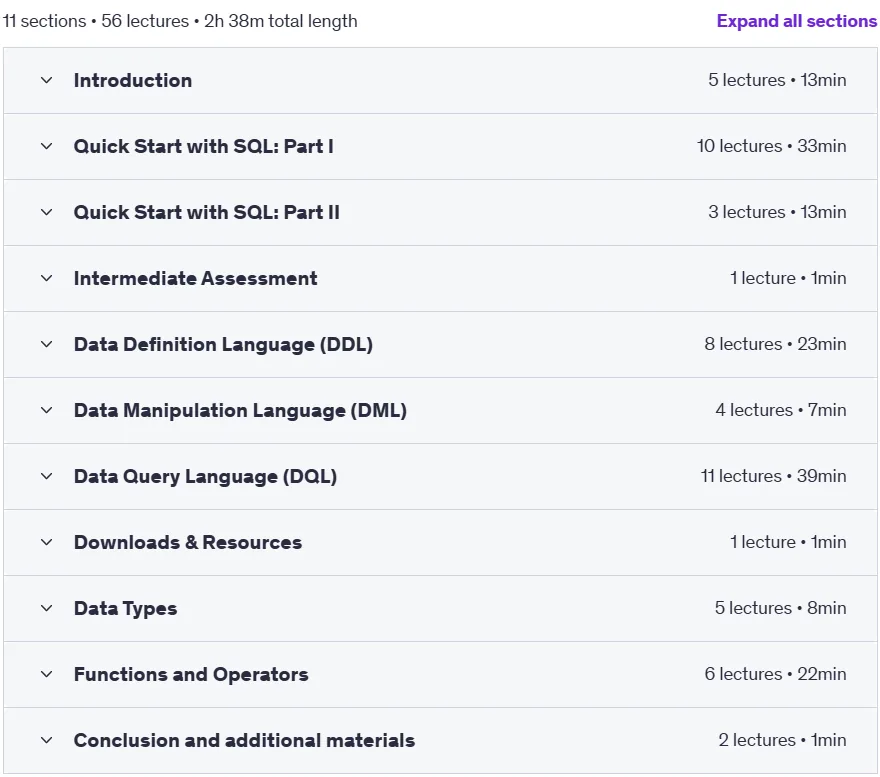This screenshot has width=880, height=777.
Task: Open the Data Definition Language (DDL) chevron
Action: 47,344
